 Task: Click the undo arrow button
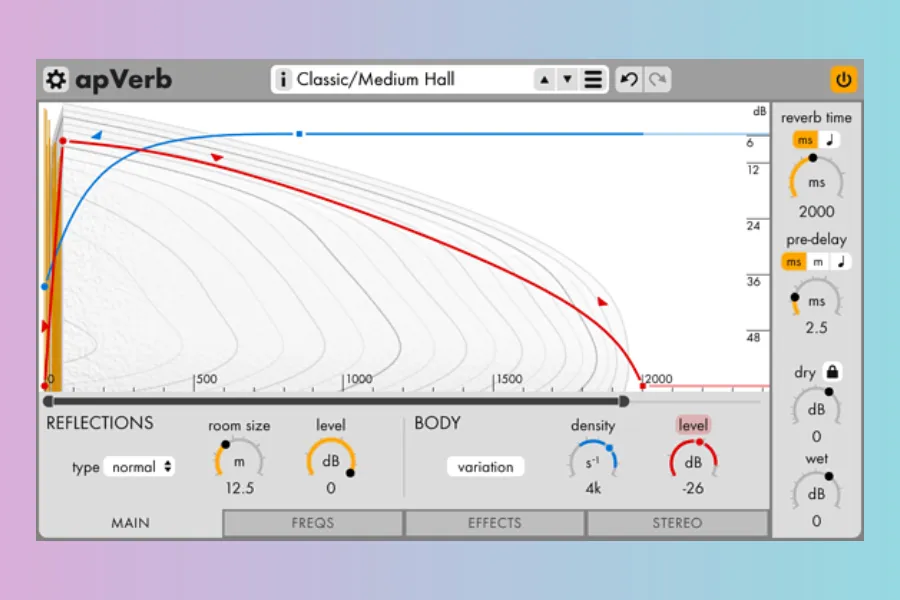coord(629,80)
